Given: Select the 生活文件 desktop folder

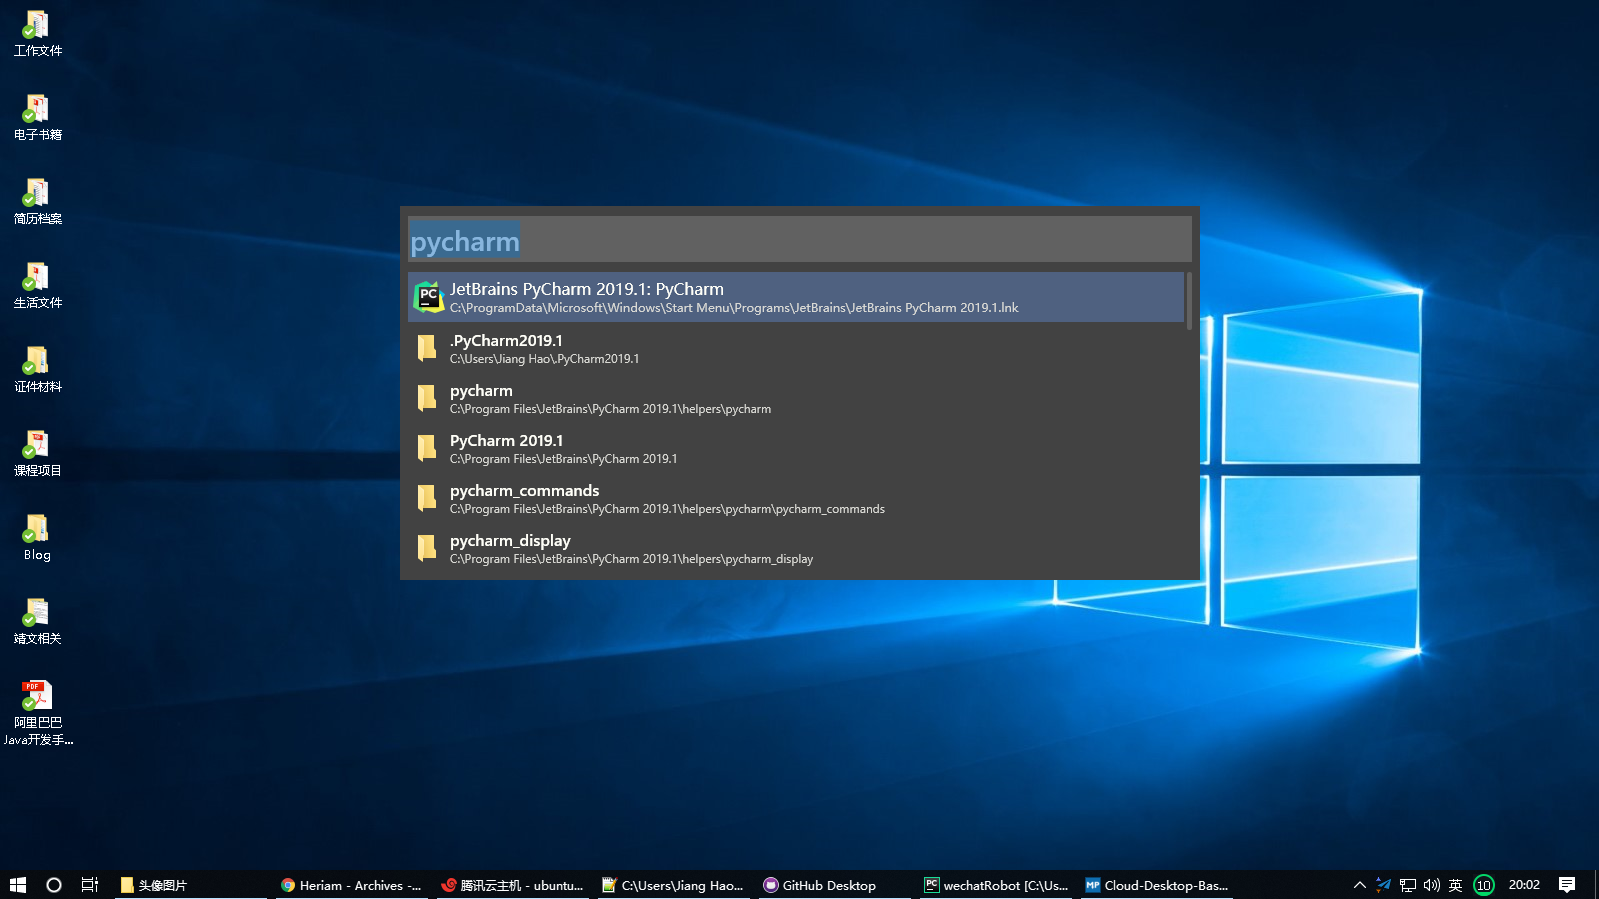Looking at the screenshot, I should 38,285.
